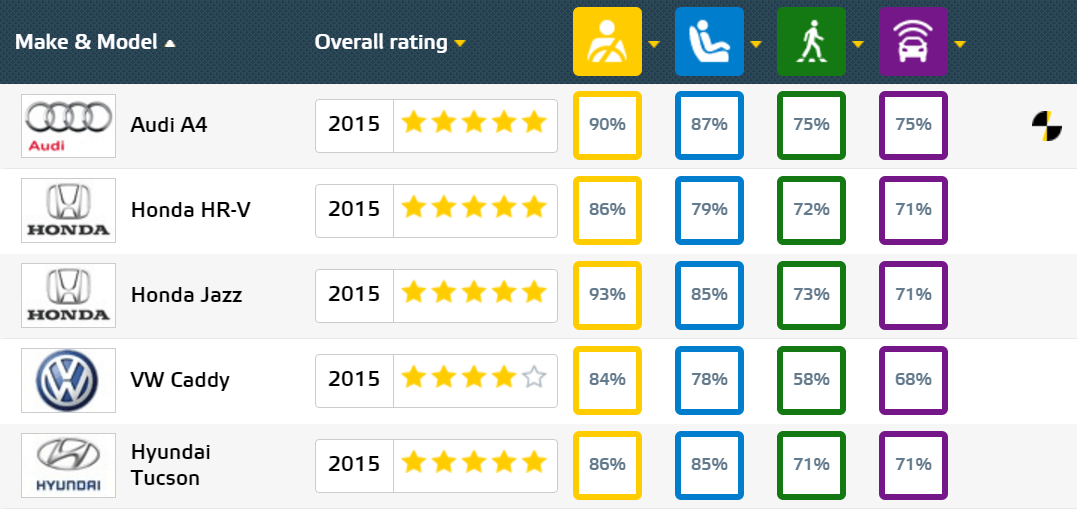Click Honda Jazz 93% adult occupant score
Viewport: 1077px width, 511px height.
click(607, 295)
